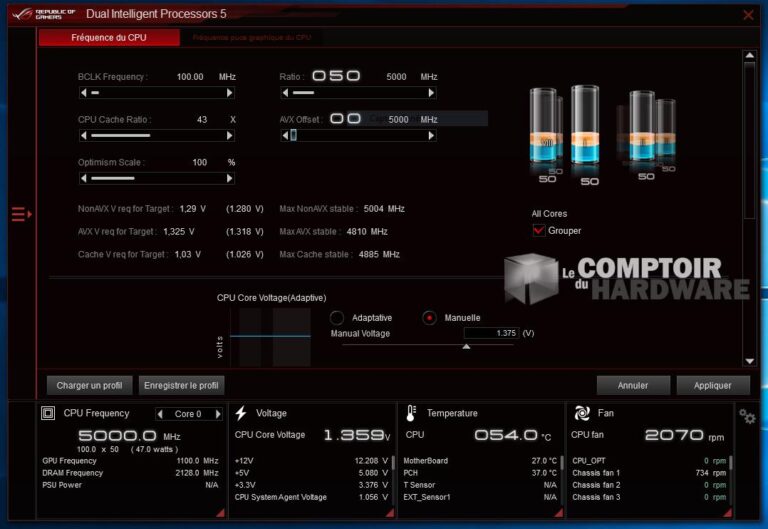Click the CPU temperature 054.0 reading

(x=512, y=435)
